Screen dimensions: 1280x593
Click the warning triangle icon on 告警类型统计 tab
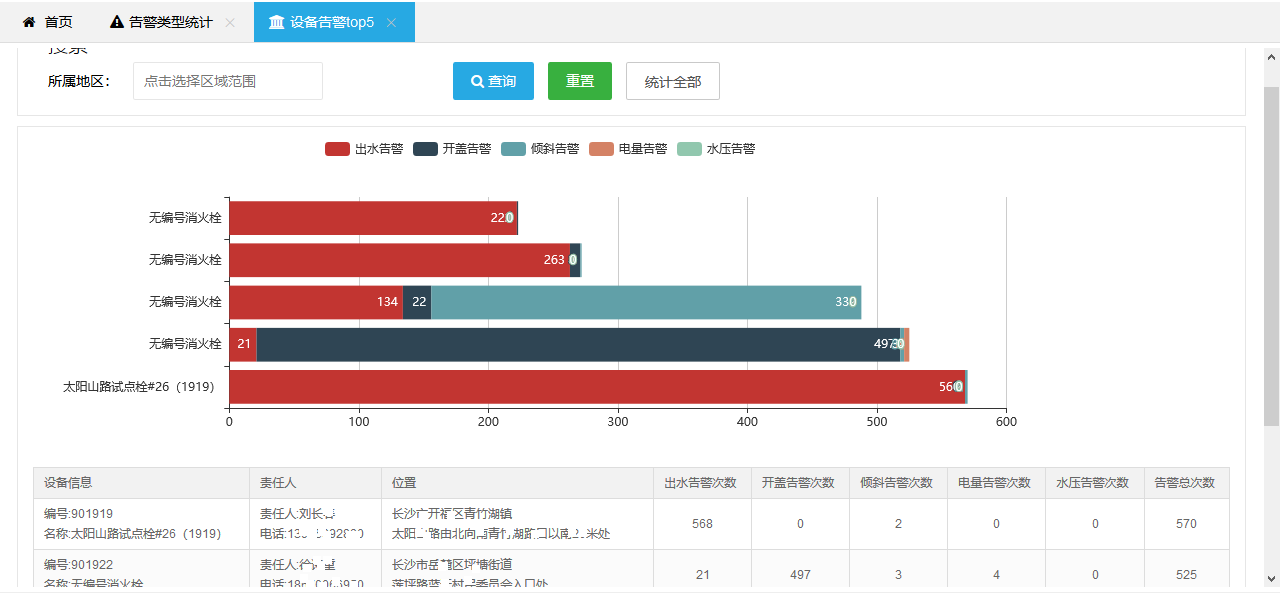[x=117, y=22]
